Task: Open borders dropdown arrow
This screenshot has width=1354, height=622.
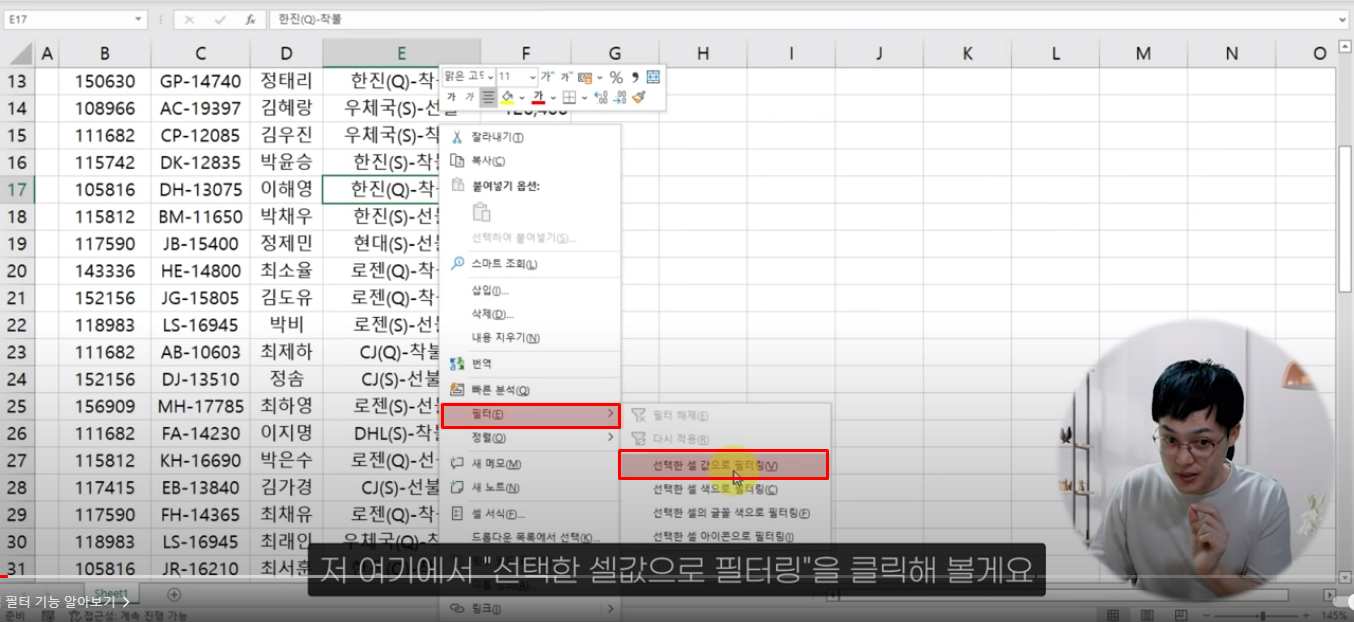Action: (584, 97)
